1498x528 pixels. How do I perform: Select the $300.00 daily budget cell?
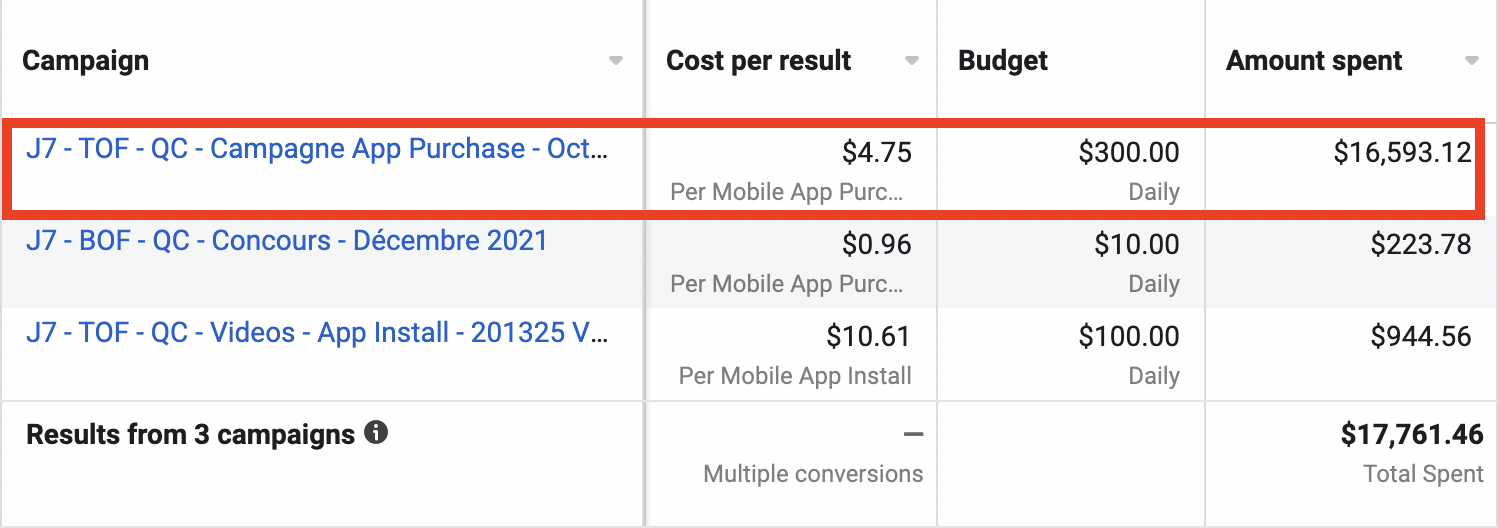pyautogui.click(x=1129, y=153)
